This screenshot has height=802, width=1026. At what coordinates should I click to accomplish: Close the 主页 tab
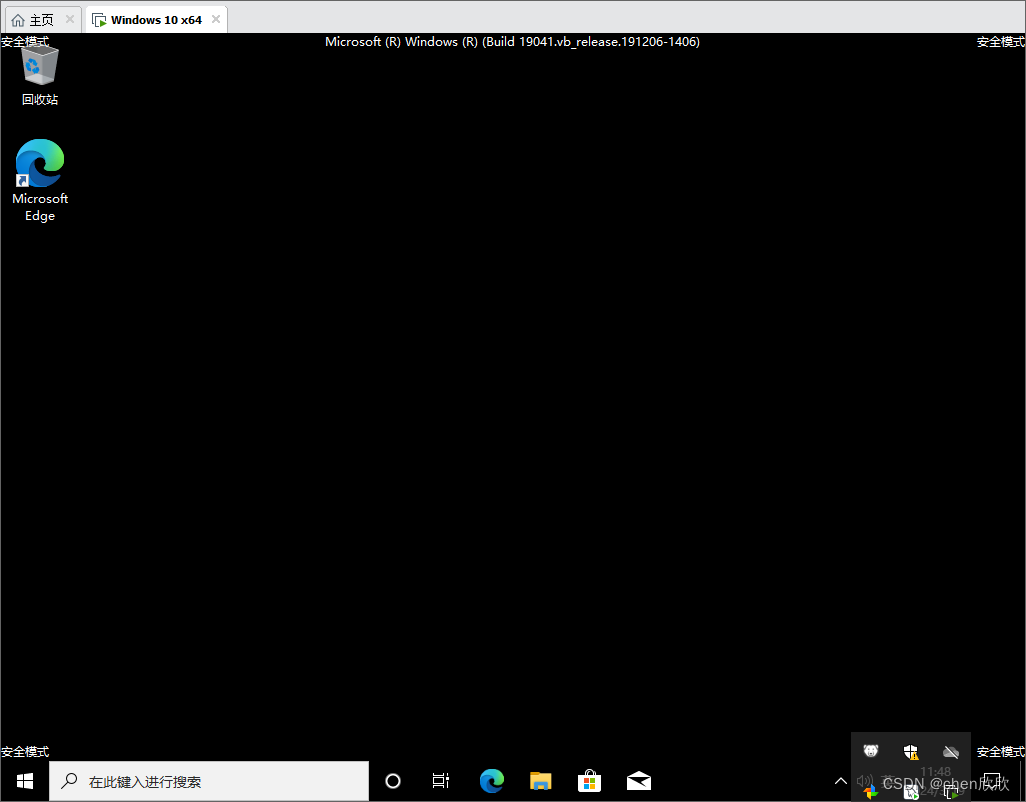pyautogui.click(x=69, y=20)
